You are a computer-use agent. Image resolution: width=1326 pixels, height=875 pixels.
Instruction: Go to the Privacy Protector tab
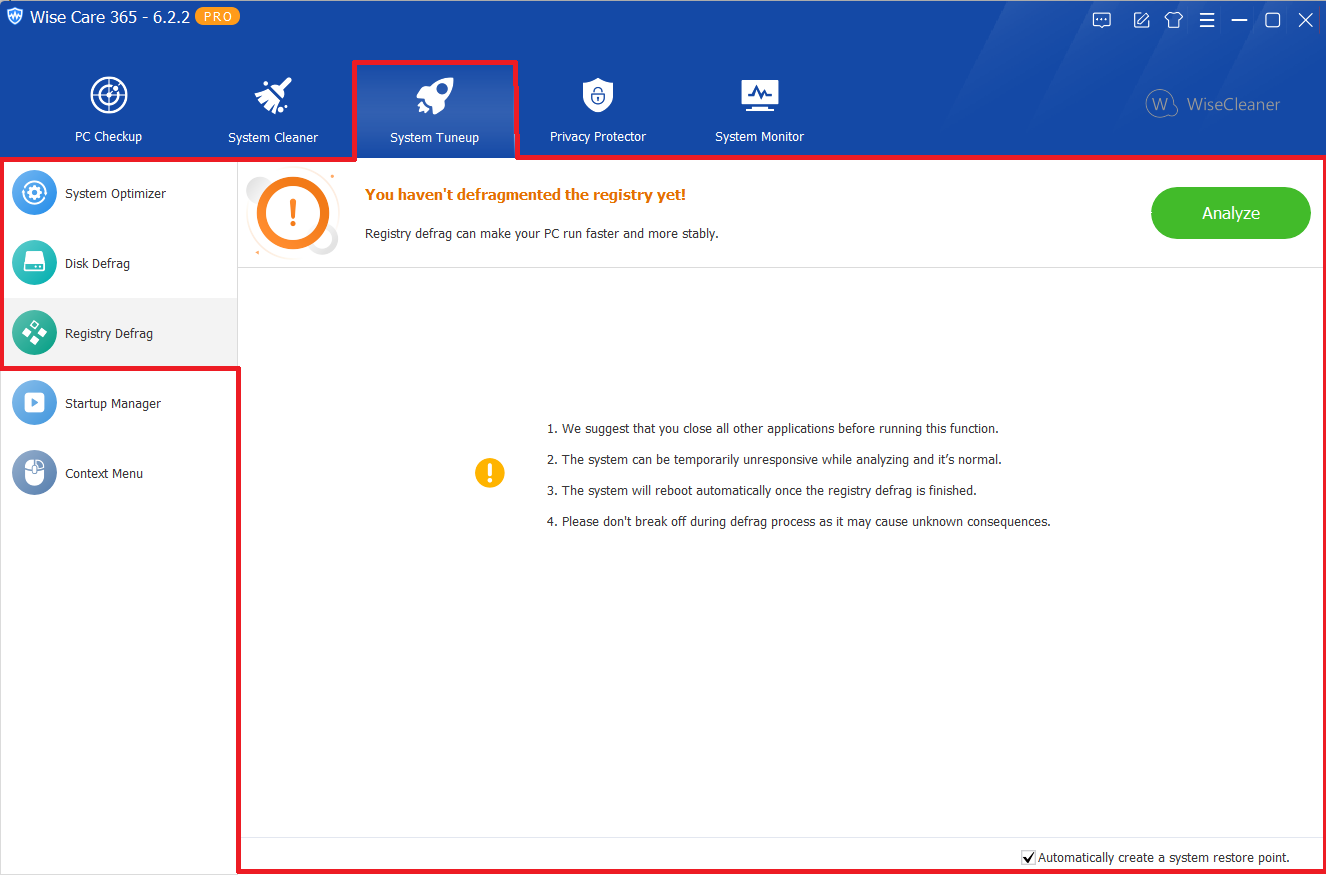point(598,109)
